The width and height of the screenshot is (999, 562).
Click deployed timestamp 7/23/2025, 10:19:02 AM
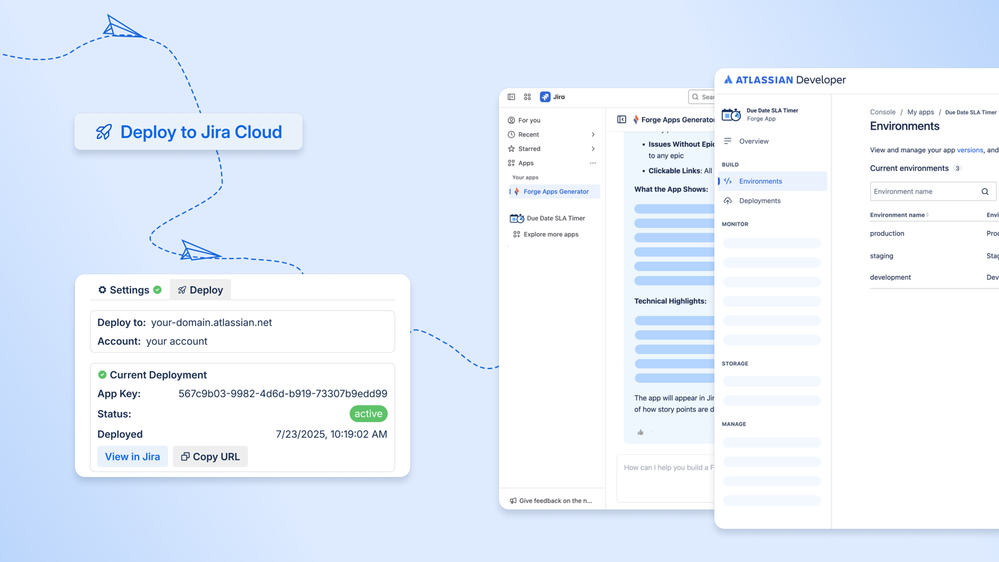click(x=331, y=434)
